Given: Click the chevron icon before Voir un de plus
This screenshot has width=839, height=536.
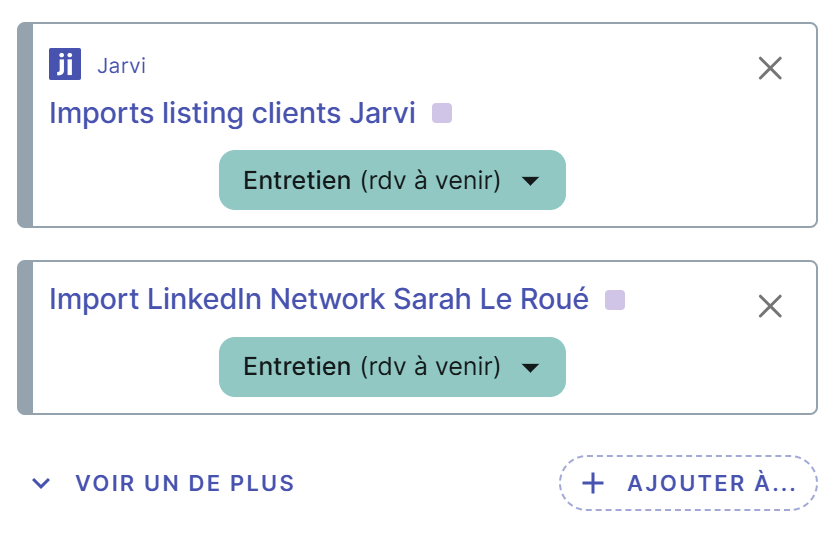Looking at the screenshot, I should (41, 484).
